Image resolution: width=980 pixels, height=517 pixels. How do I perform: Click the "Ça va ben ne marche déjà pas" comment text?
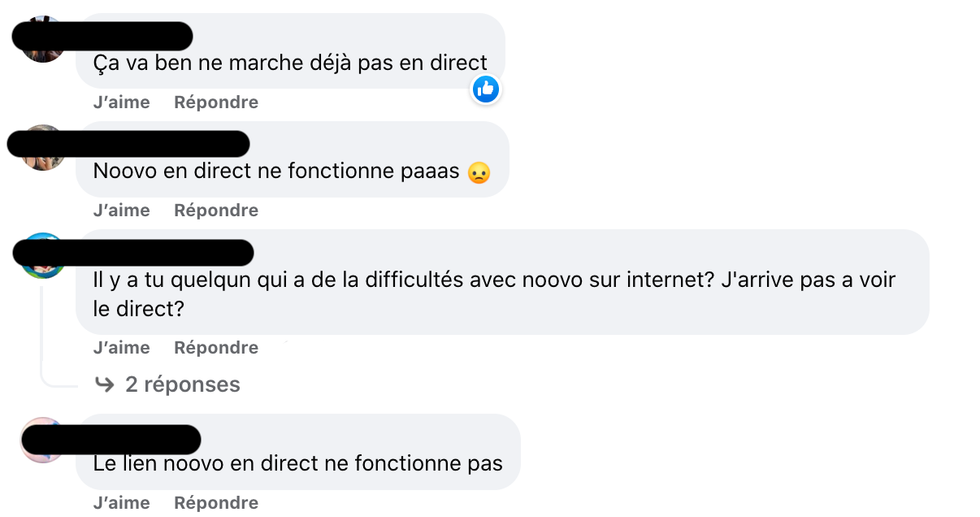[x=290, y=63]
